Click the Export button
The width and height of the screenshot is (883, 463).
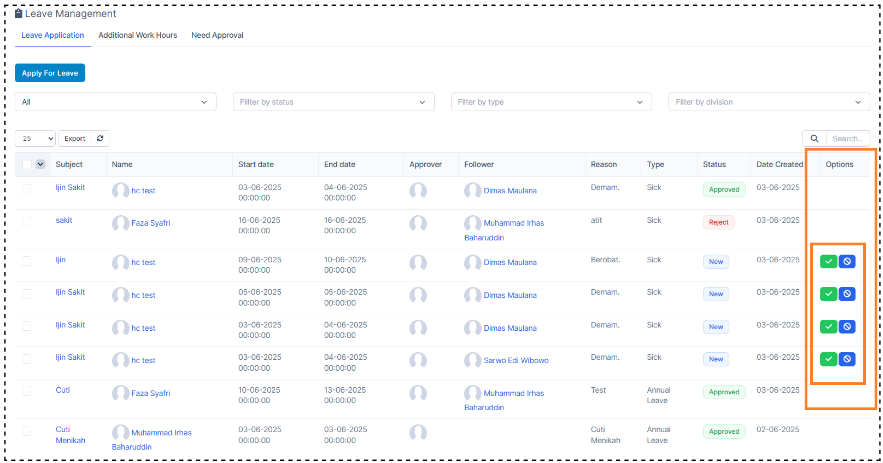(x=76, y=139)
